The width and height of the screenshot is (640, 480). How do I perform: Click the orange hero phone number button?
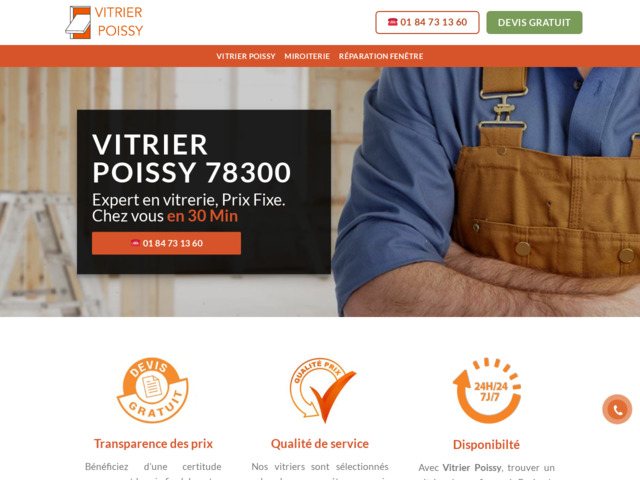point(167,243)
